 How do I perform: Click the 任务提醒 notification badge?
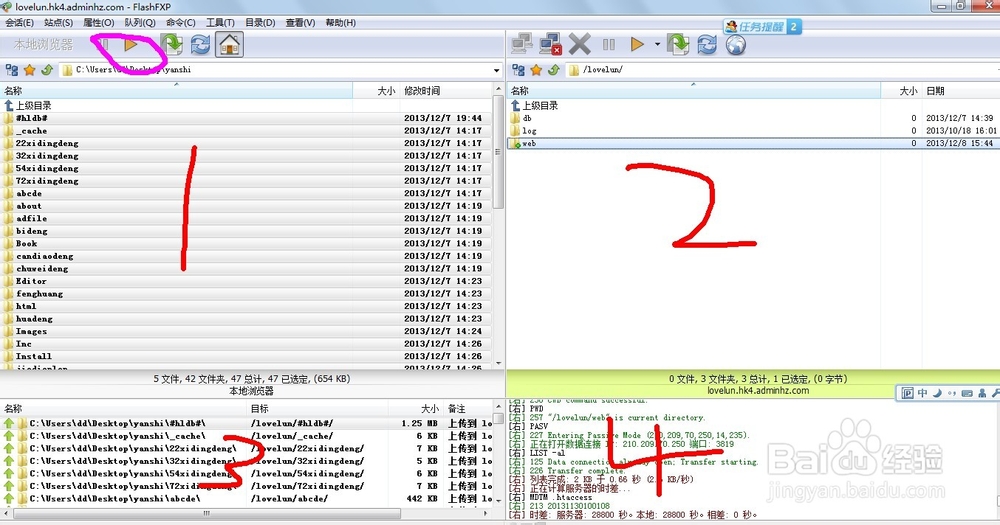point(762,27)
